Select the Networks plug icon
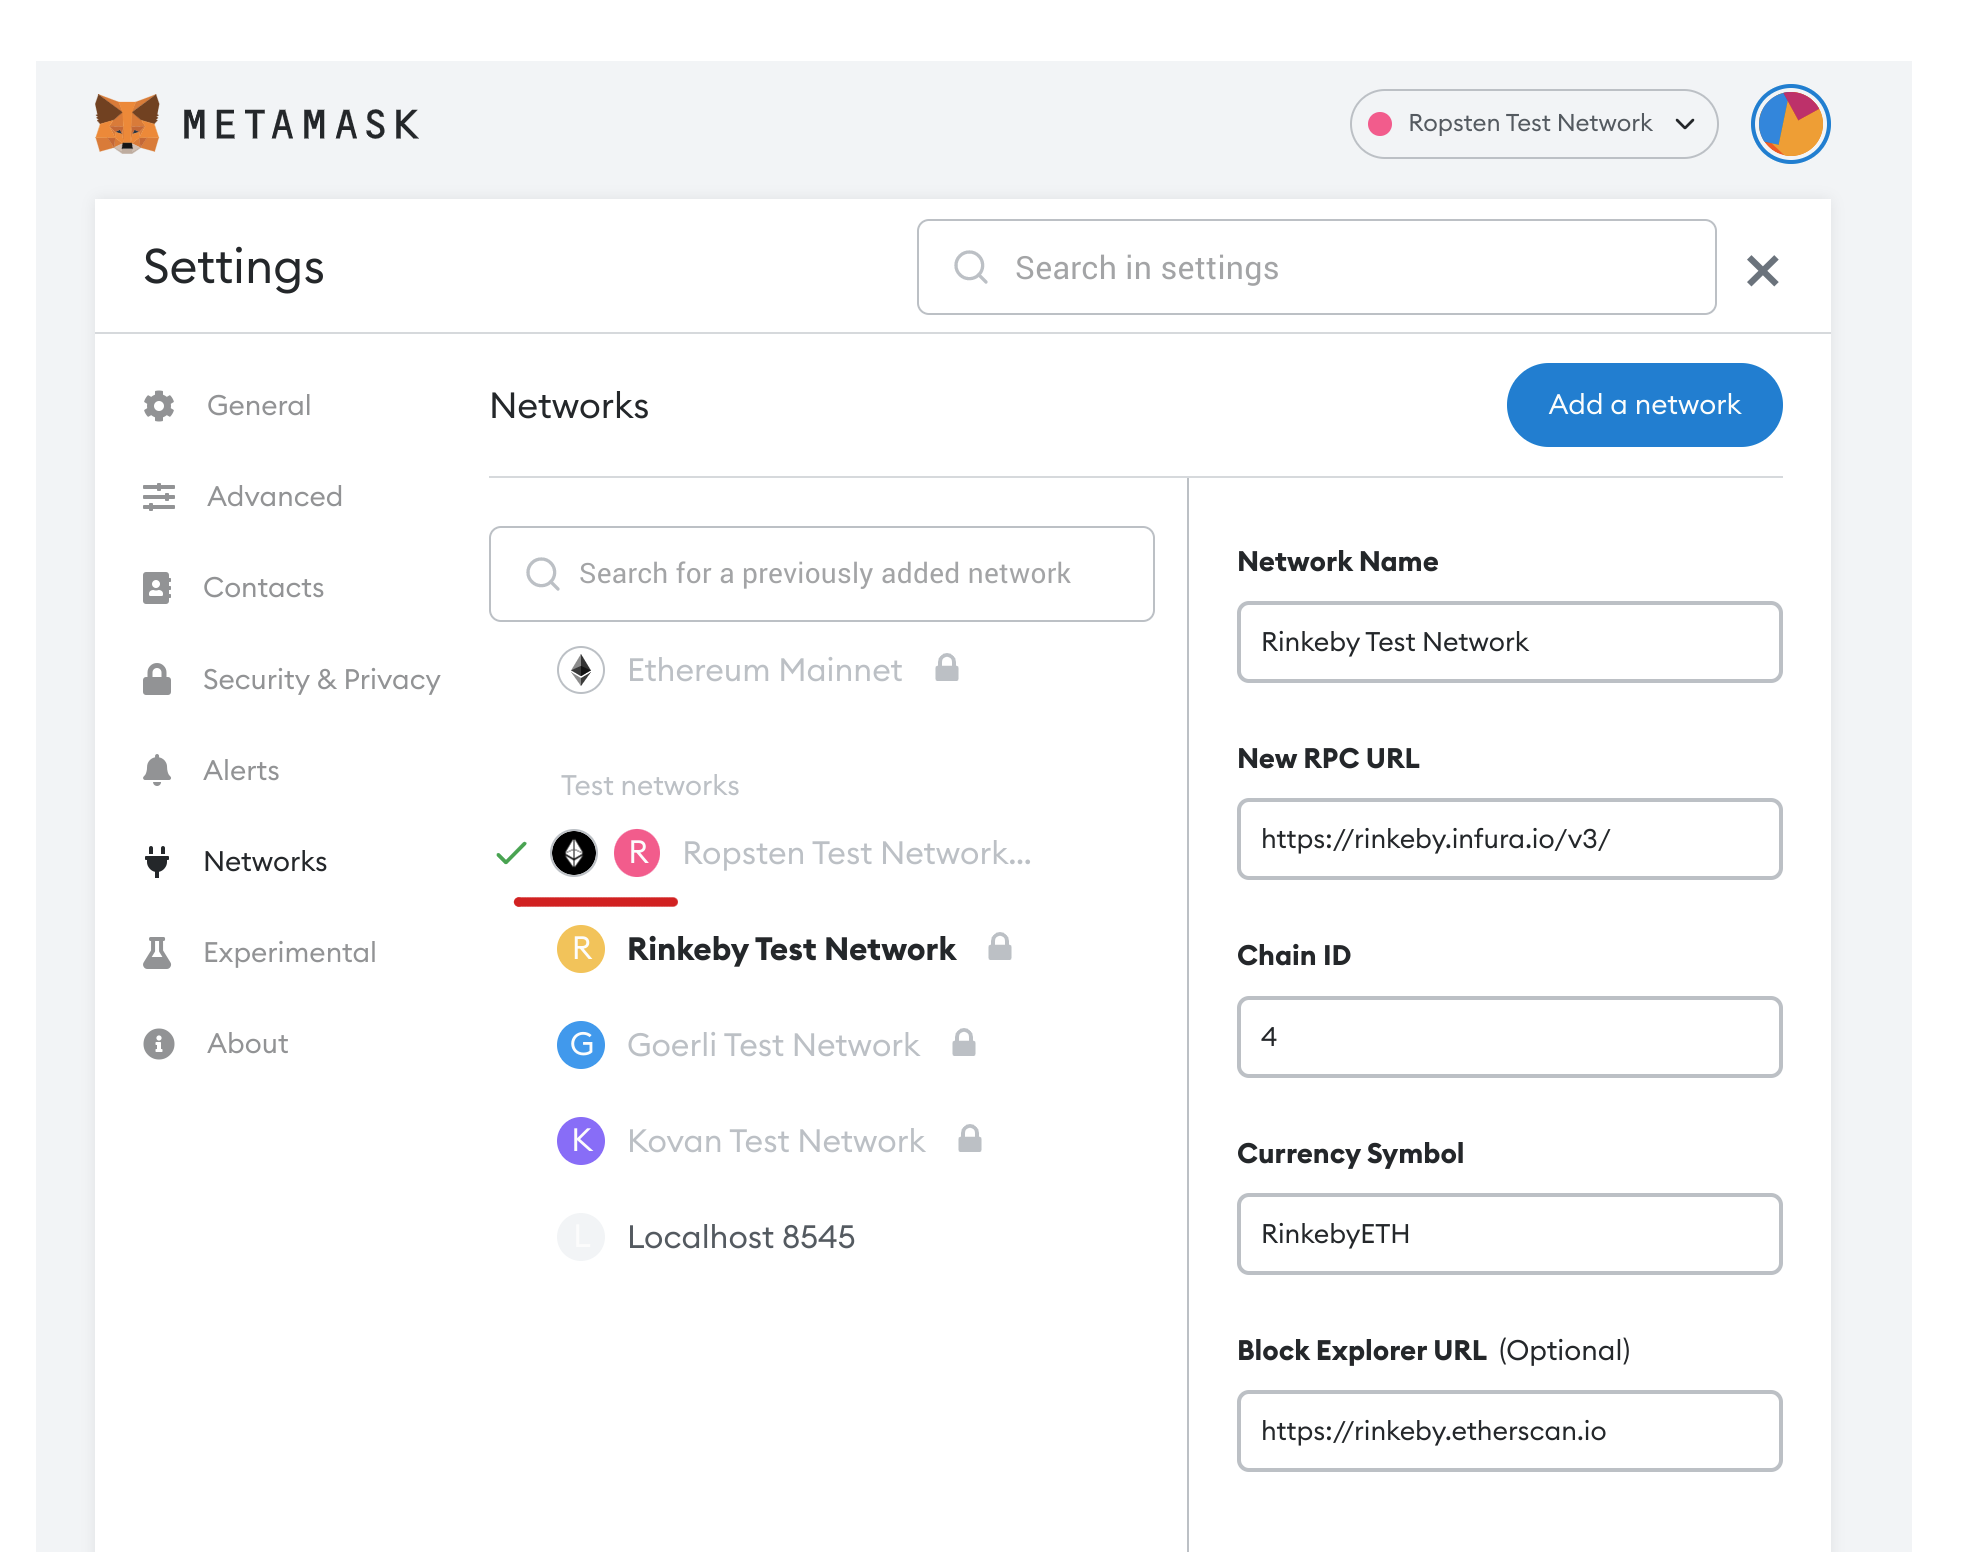Screen dimensions: 1976x1552 tap(158, 861)
